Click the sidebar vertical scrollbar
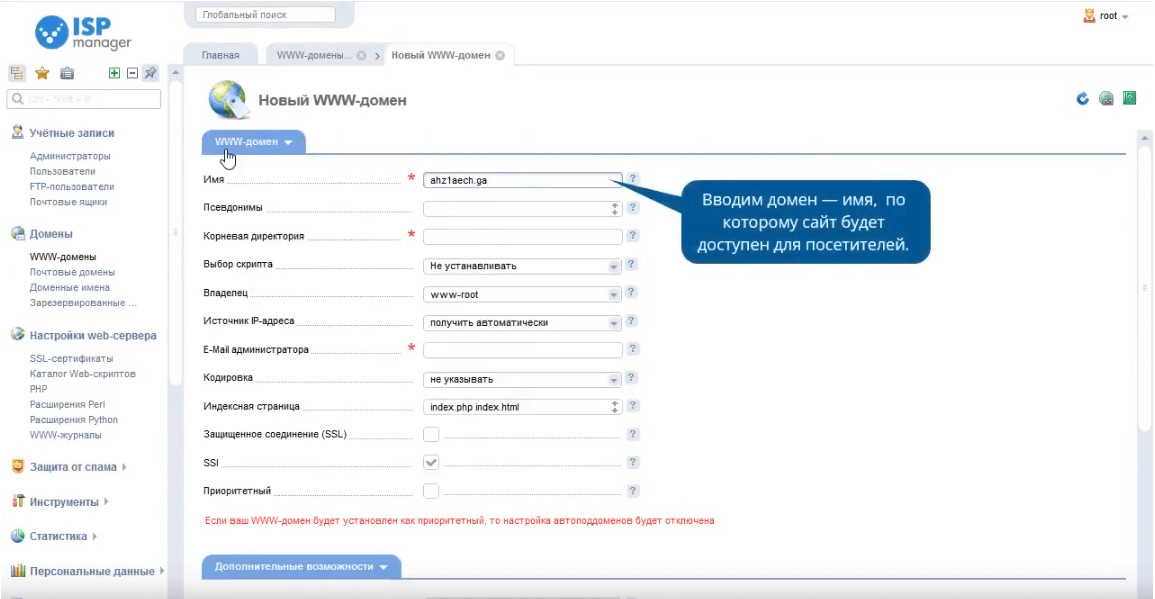 pyautogui.click(x=175, y=232)
